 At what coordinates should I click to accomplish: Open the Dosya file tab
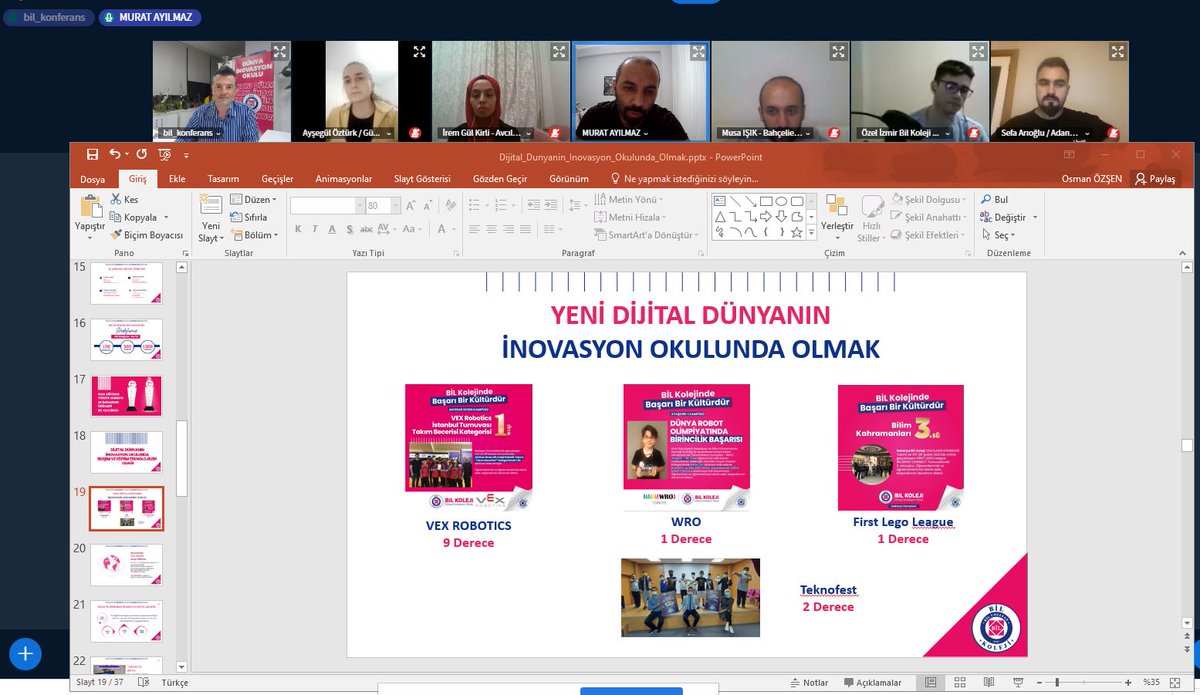[93, 179]
